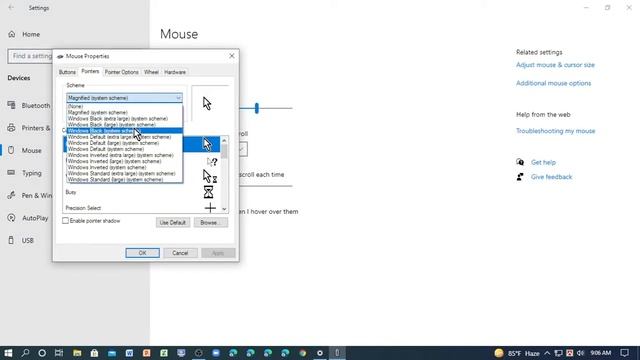
Task: Choose Windows Inverted (system scheme)
Action: click(x=124, y=168)
